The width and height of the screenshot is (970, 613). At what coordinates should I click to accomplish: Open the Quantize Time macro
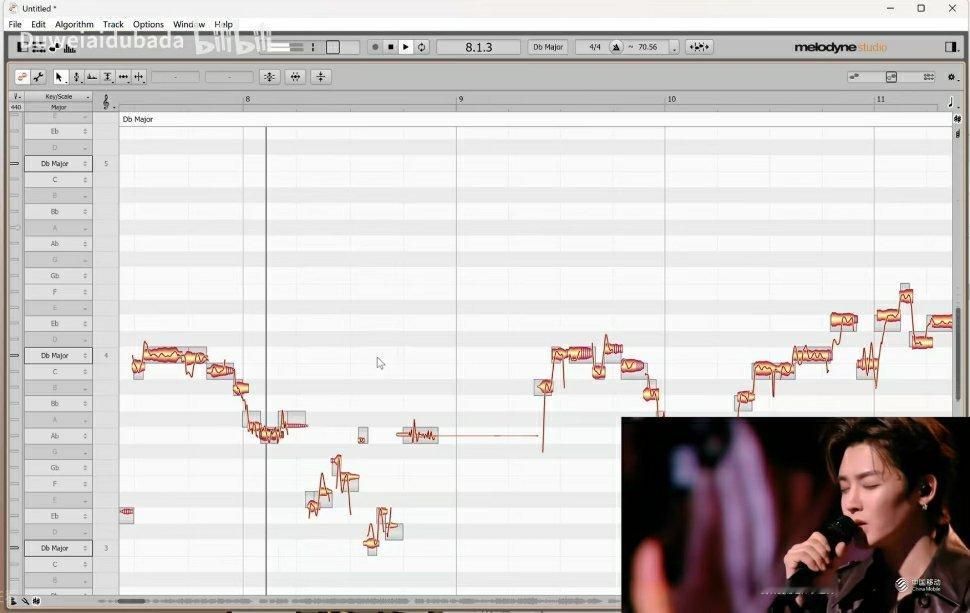[295, 77]
